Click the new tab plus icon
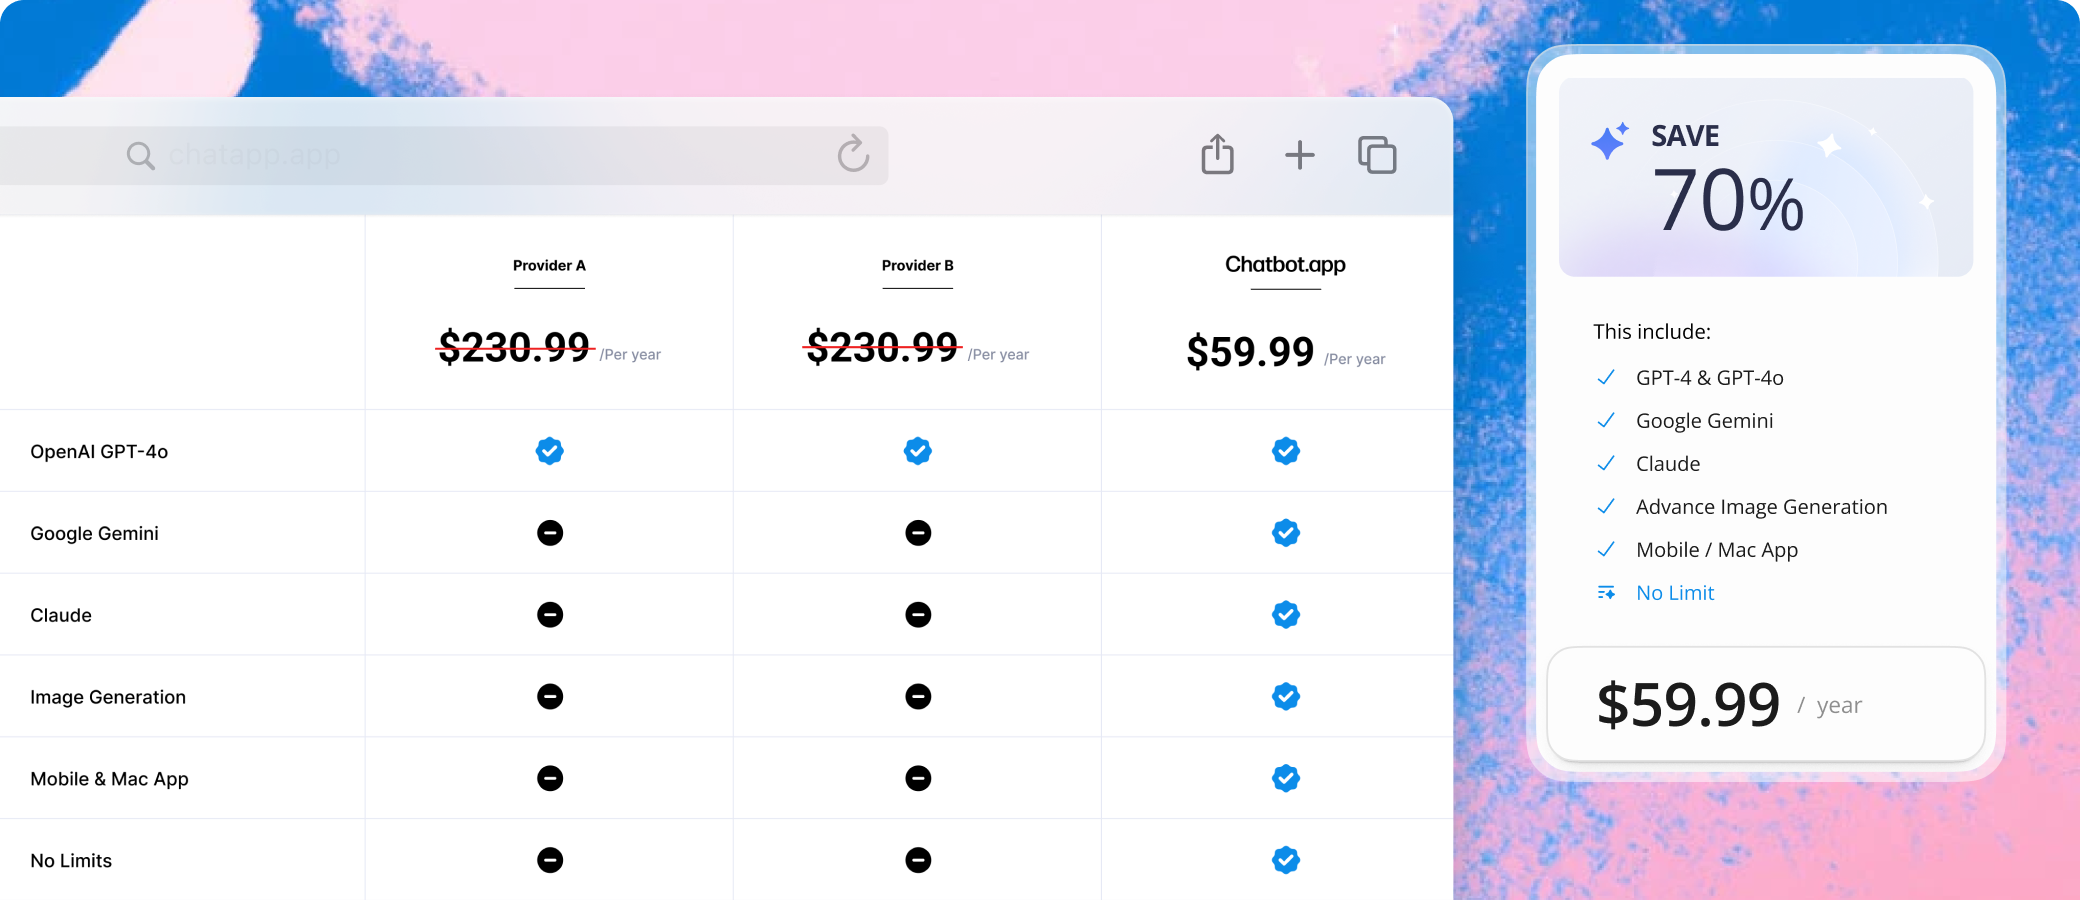This screenshot has width=2080, height=900. click(1299, 155)
